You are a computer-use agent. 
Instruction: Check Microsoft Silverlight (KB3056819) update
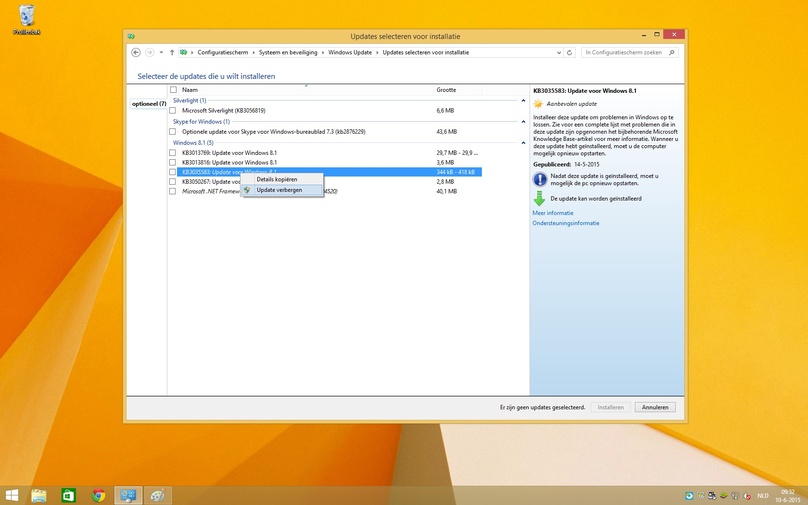click(x=173, y=110)
